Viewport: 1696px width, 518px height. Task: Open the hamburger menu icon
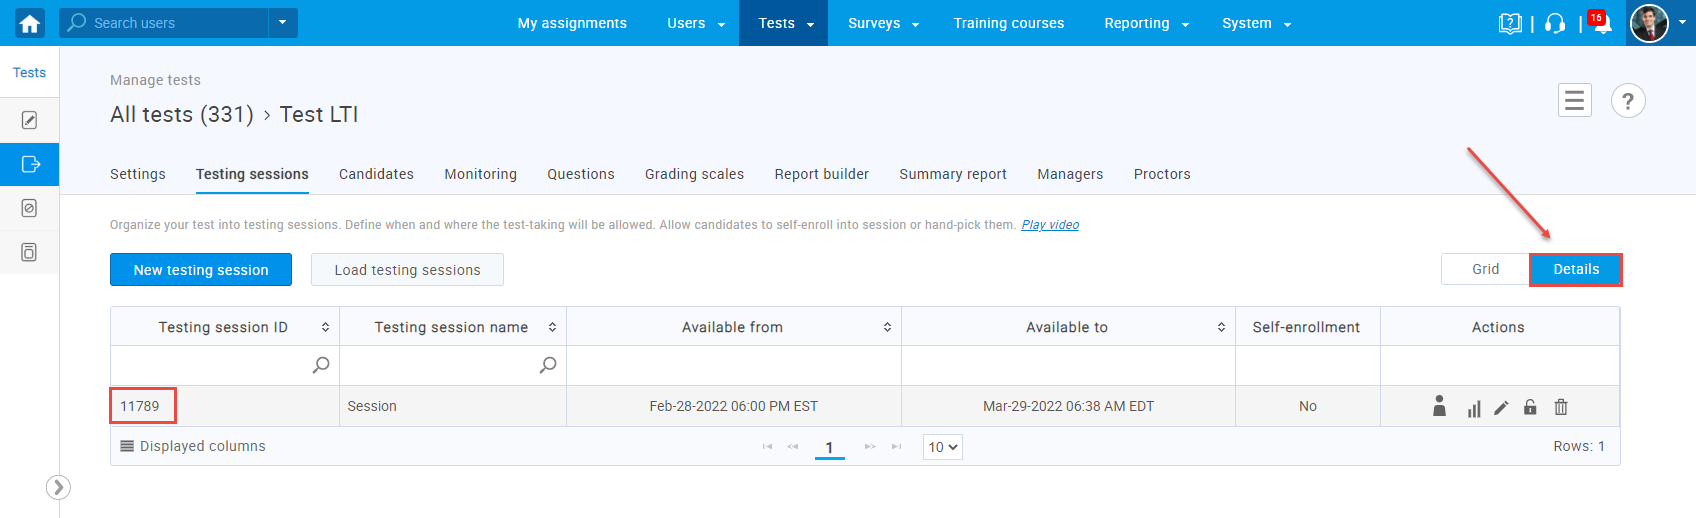[x=1575, y=100]
